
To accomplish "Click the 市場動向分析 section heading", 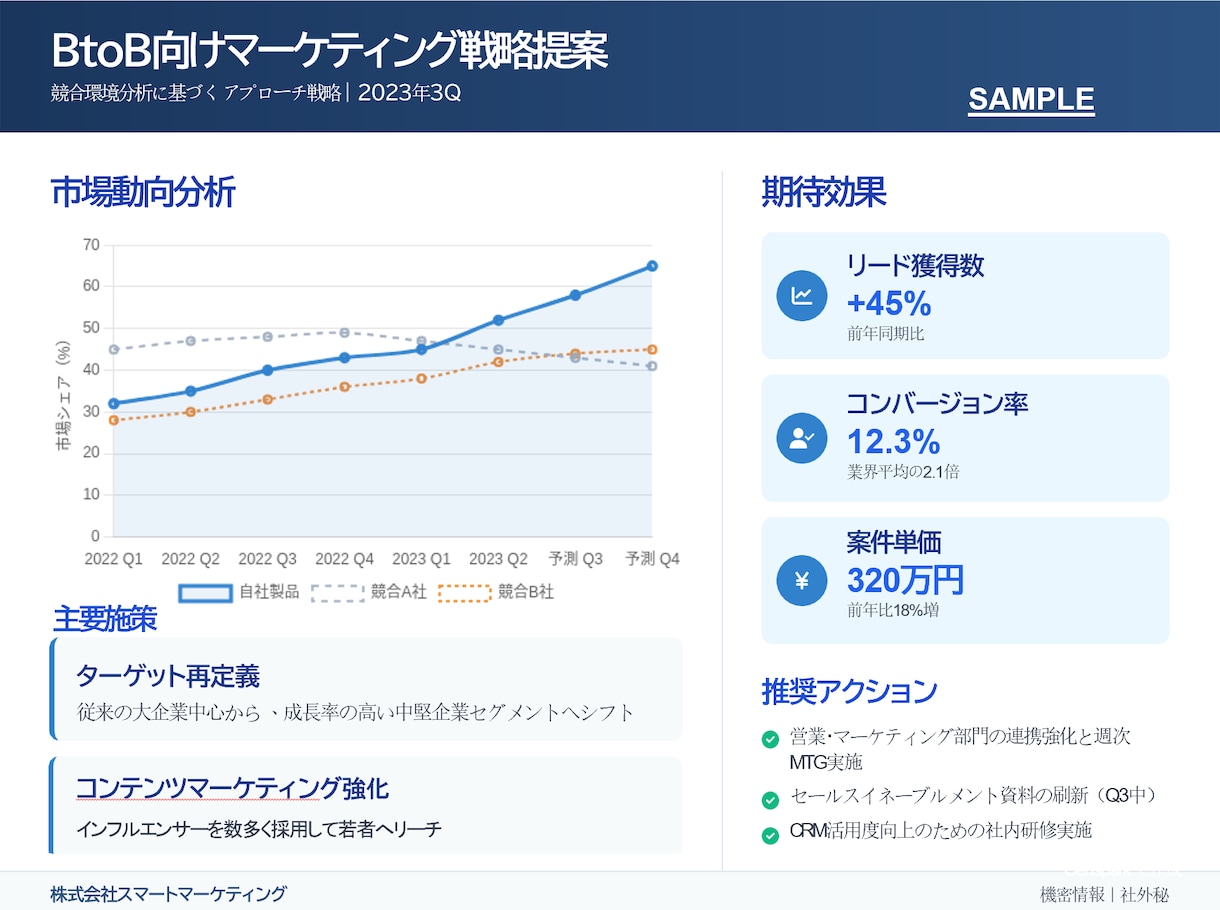I will click(143, 192).
